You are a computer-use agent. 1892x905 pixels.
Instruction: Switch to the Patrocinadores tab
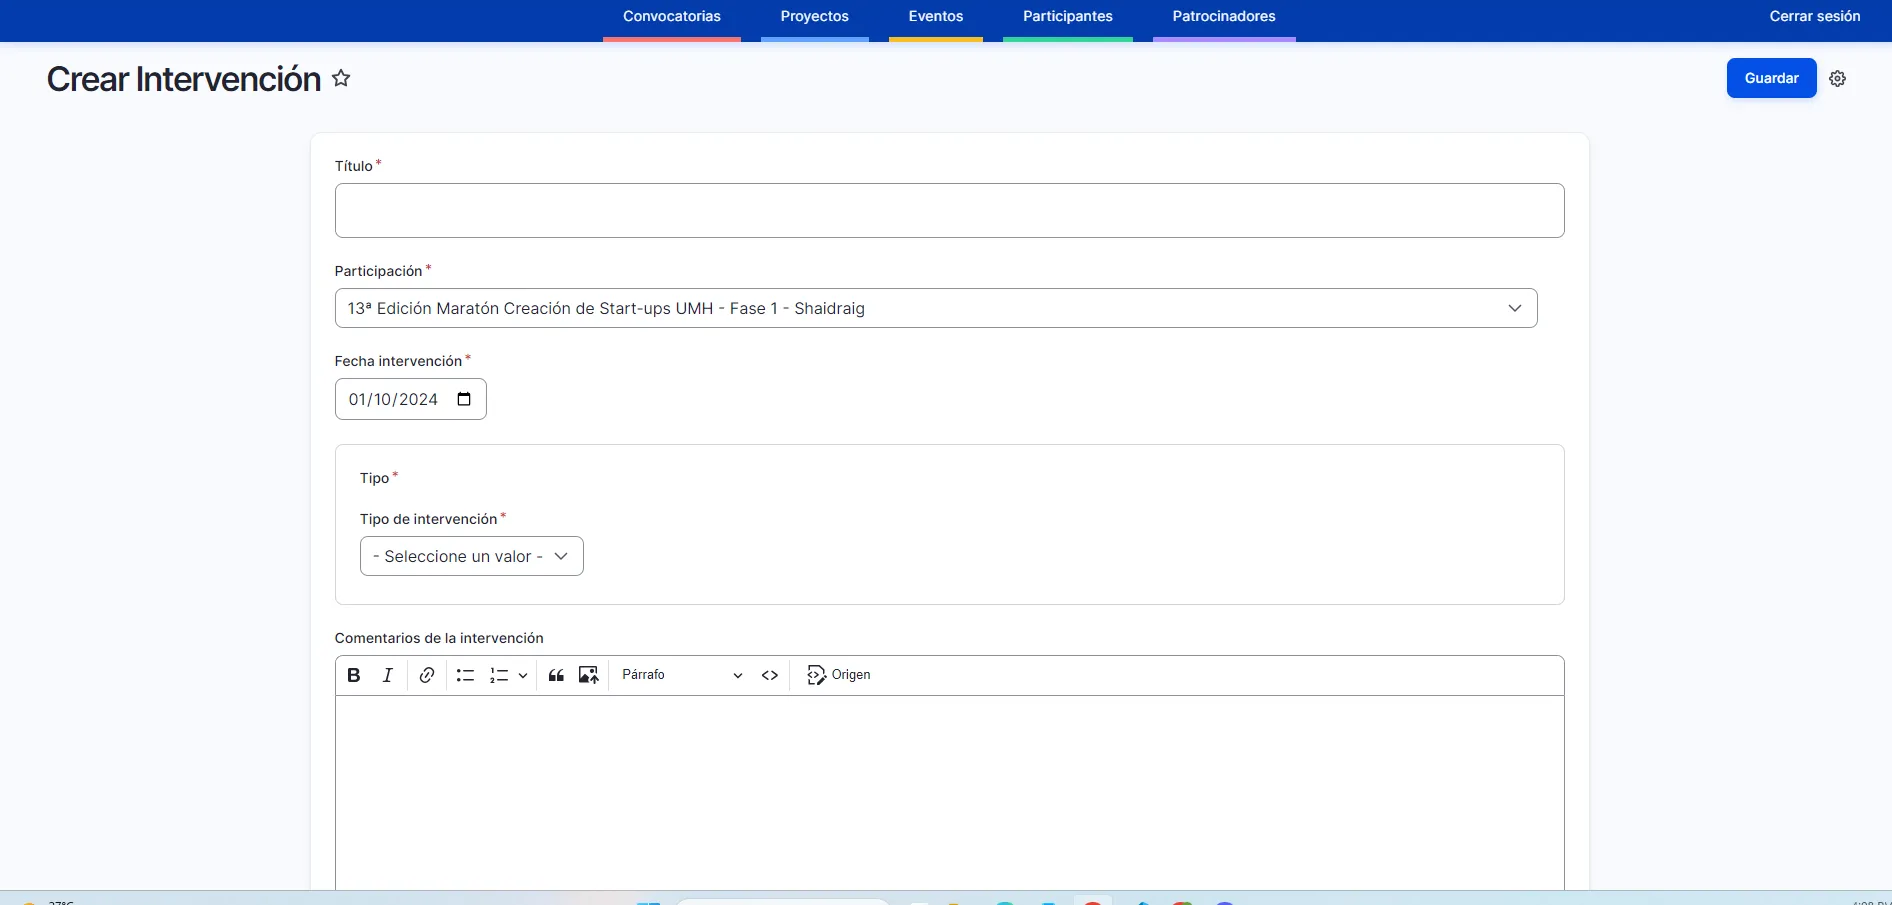tap(1223, 17)
